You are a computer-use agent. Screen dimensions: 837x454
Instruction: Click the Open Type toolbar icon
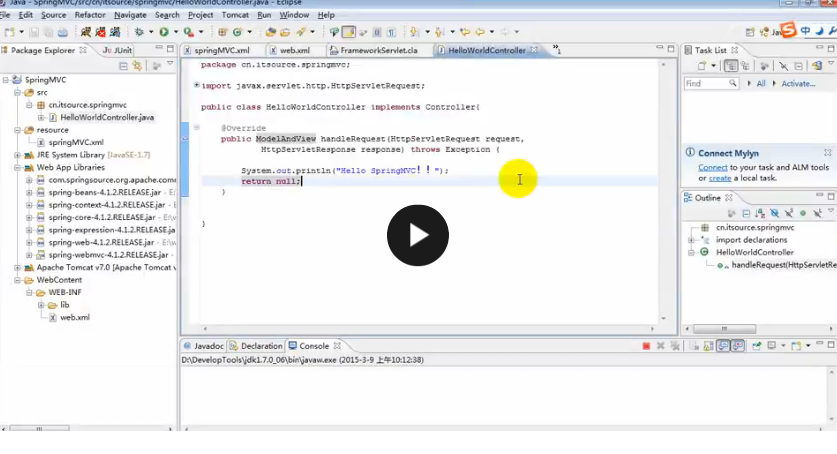271,32
